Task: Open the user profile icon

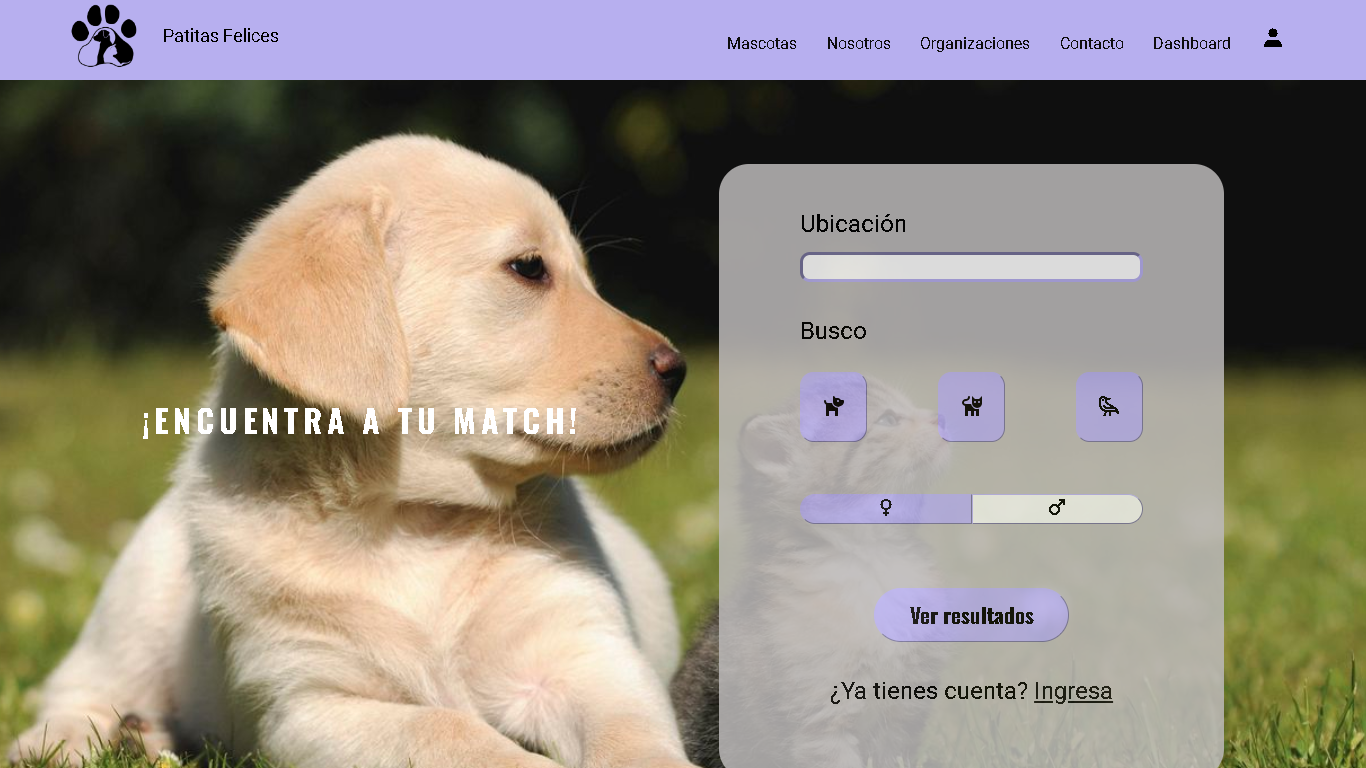Action: coord(1272,39)
